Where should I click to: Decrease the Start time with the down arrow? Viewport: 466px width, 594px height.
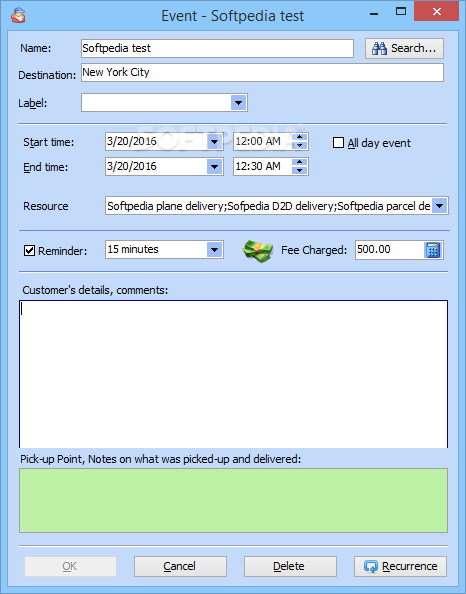point(300,146)
